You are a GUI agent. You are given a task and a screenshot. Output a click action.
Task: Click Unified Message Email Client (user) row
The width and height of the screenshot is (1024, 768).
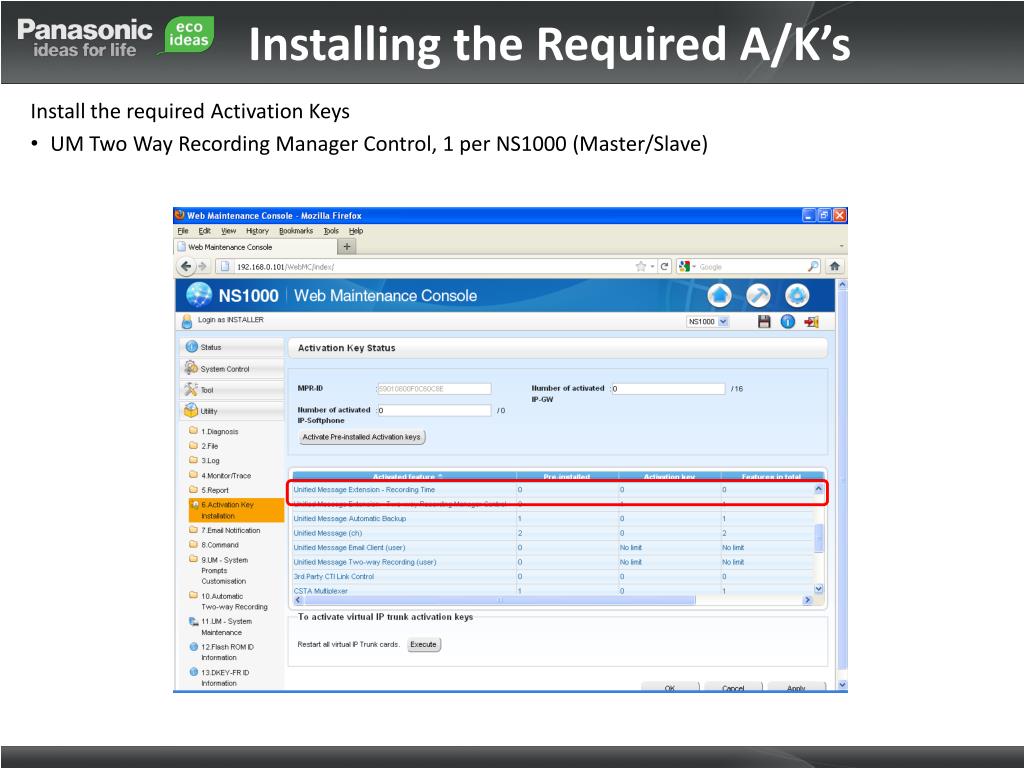(553, 547)
